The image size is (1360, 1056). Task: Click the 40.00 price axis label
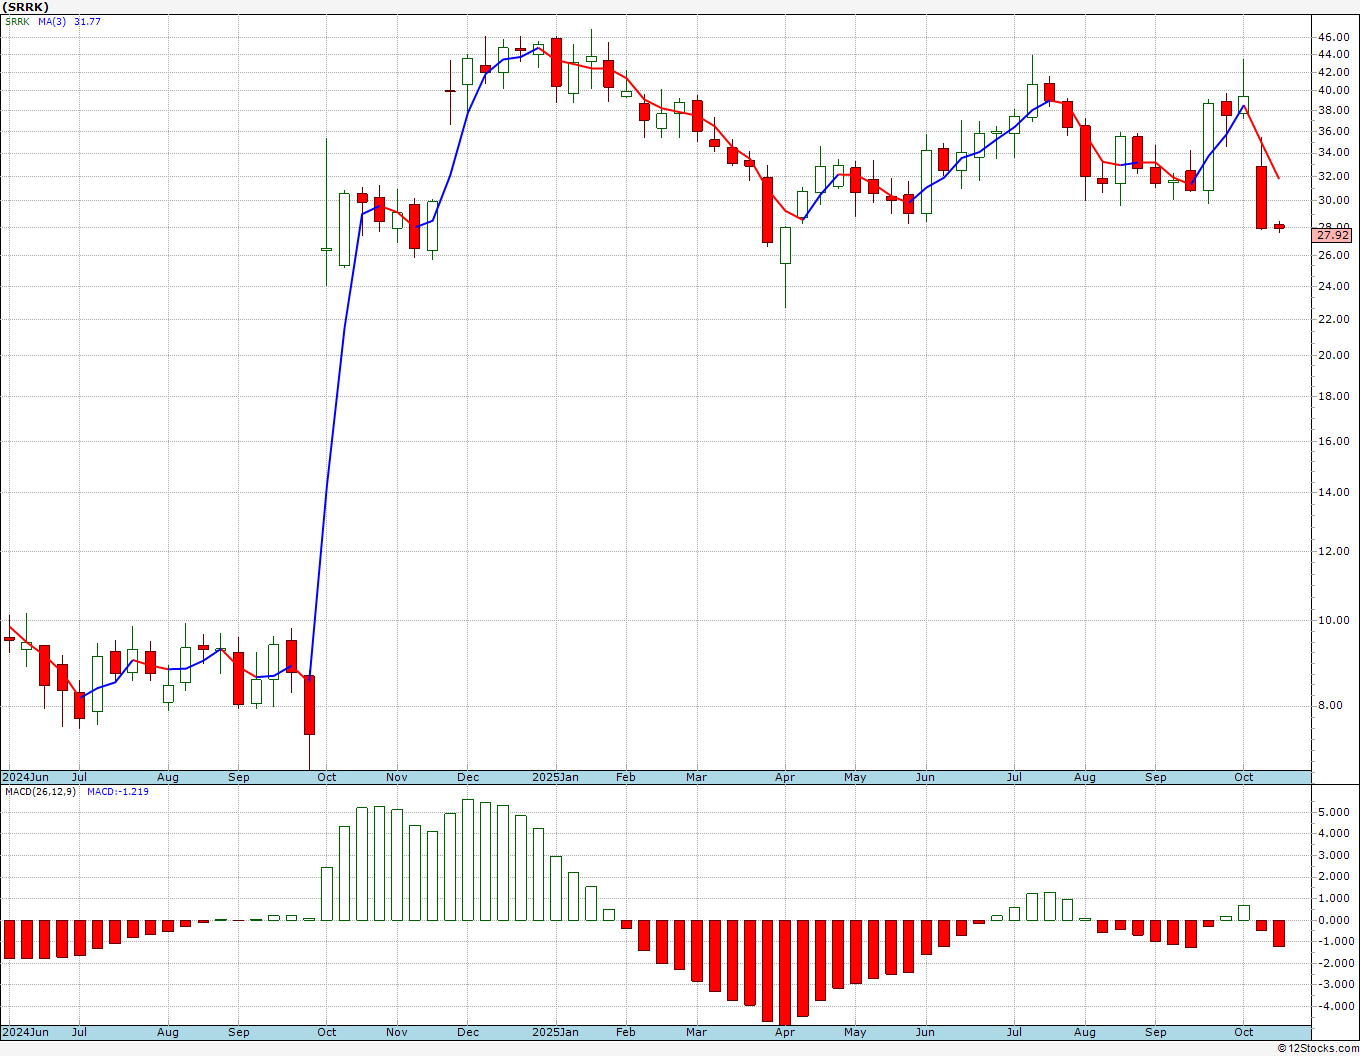[1333, 91]
